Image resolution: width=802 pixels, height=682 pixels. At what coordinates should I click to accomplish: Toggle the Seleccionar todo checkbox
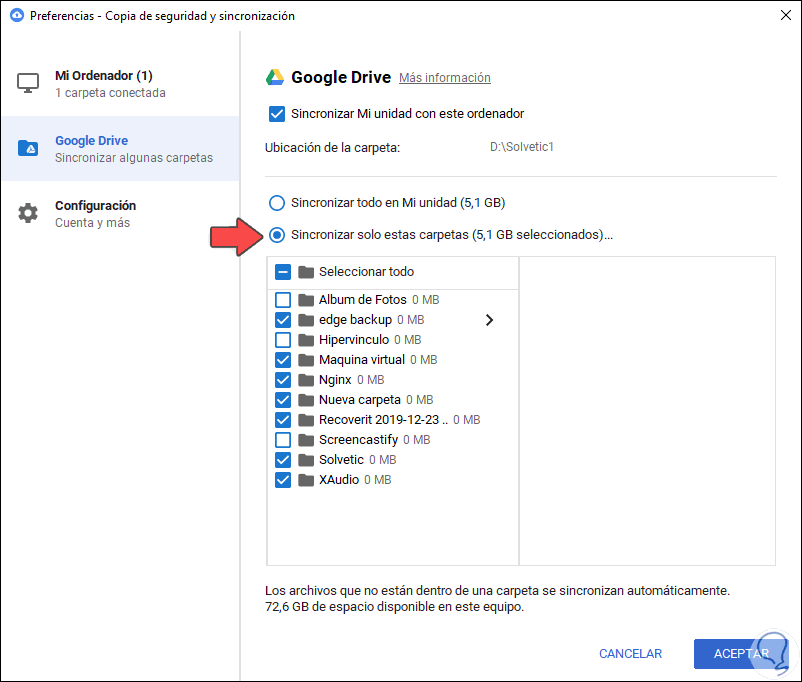(283, 272)
